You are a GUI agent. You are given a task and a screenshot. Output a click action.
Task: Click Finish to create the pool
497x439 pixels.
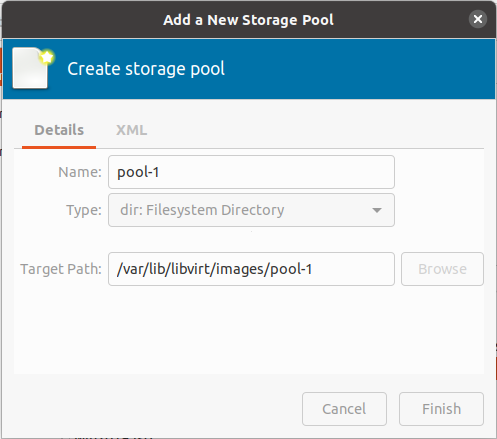tap(441, 409)
